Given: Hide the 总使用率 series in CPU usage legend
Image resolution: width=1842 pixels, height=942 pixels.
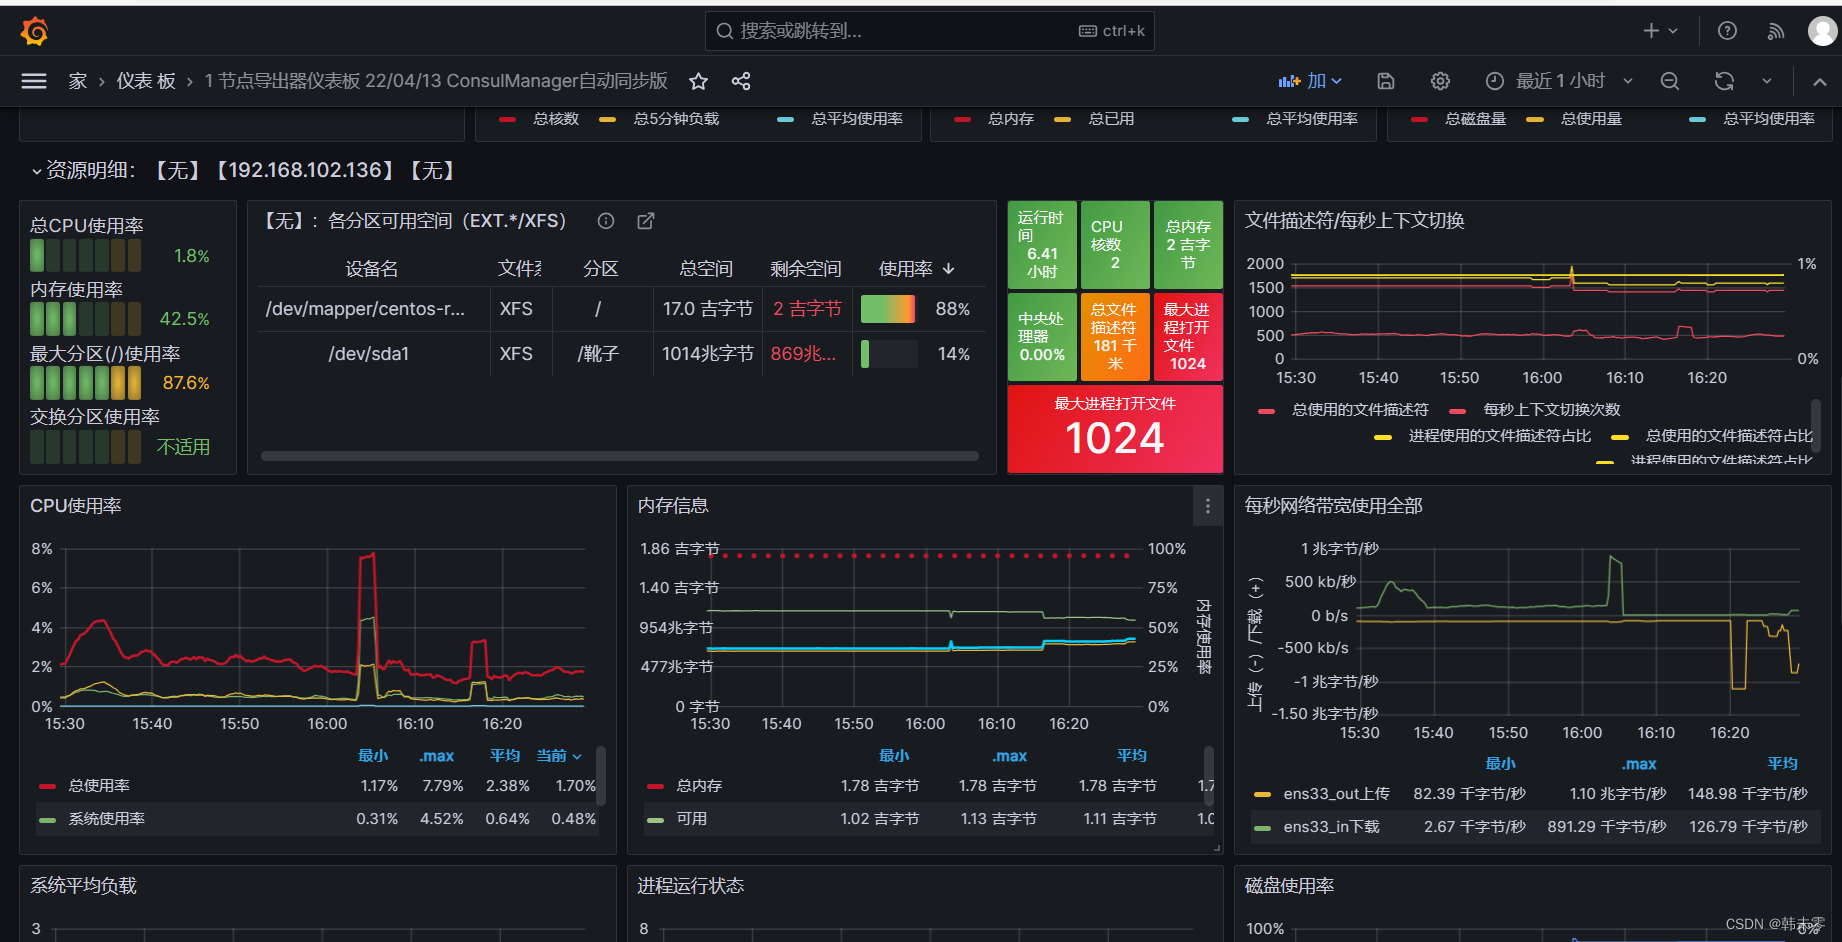Looking at the screenshot, I should [100, 785].
